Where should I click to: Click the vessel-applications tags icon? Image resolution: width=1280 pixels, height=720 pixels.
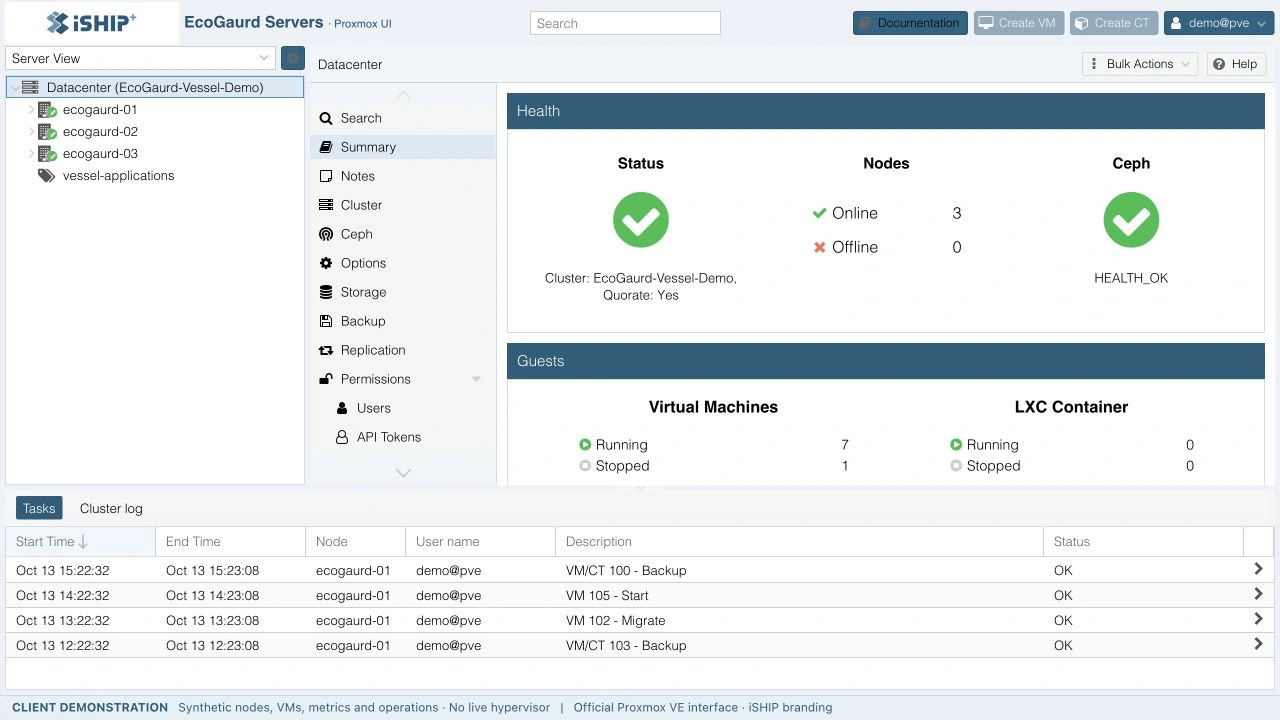pyautogui.click(x=46, y=176)
